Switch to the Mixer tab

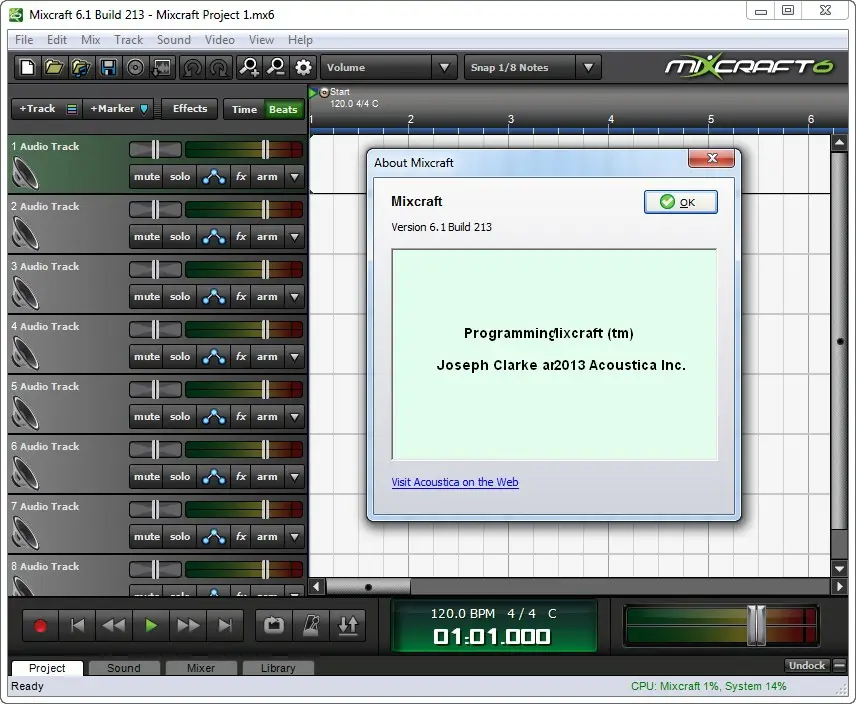pyautogui.click(x=201, y=668)
